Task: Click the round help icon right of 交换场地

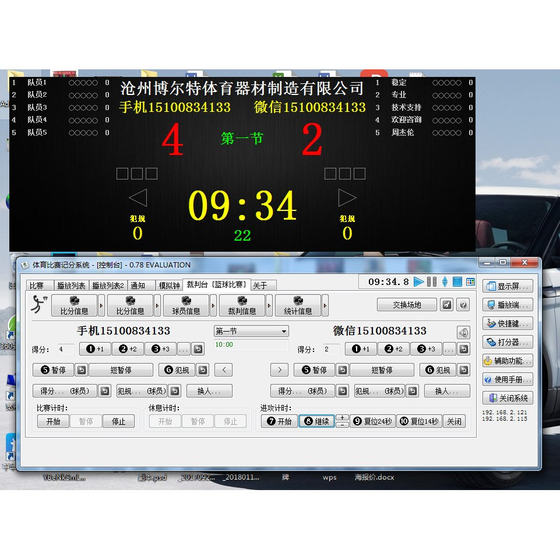Action: click(x=463, y=305)
